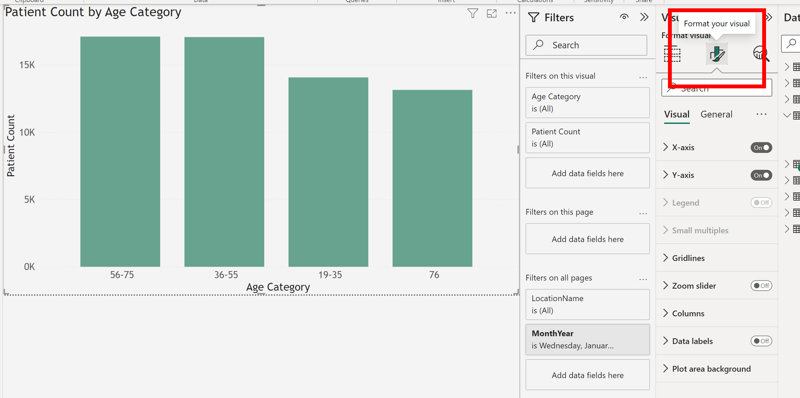Select the 36-55 bar in chart
800x398 pixels.
coord(224,152)
